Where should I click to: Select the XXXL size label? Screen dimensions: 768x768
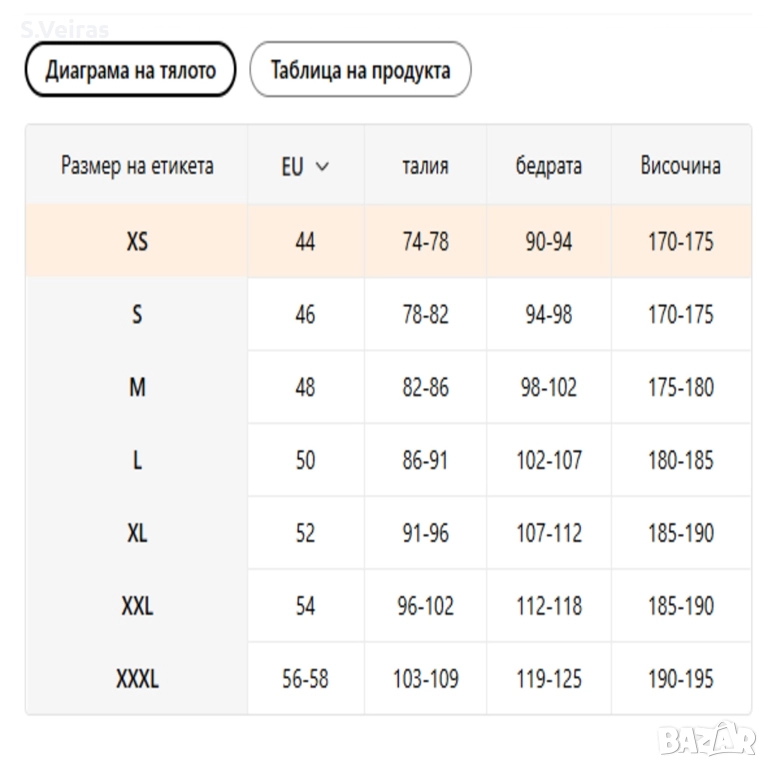(x=137, y=679)
